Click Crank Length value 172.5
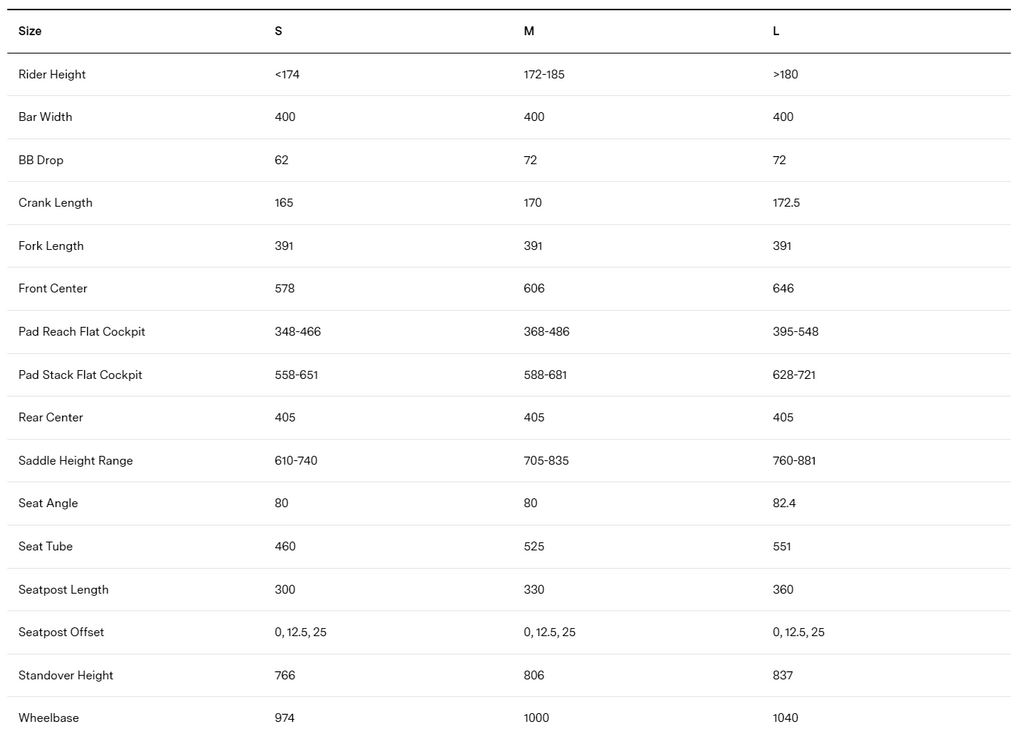 point(786,203)
